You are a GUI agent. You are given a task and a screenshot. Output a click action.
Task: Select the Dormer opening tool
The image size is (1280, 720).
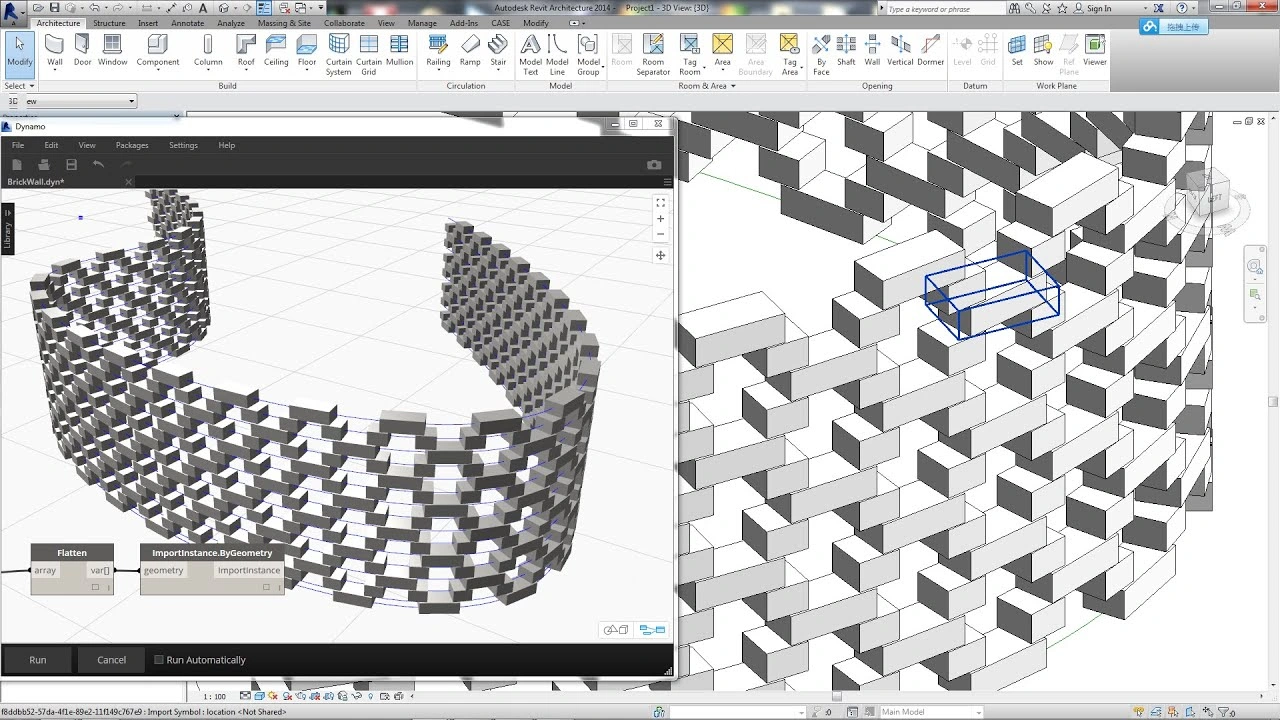(x=931, y=50)
